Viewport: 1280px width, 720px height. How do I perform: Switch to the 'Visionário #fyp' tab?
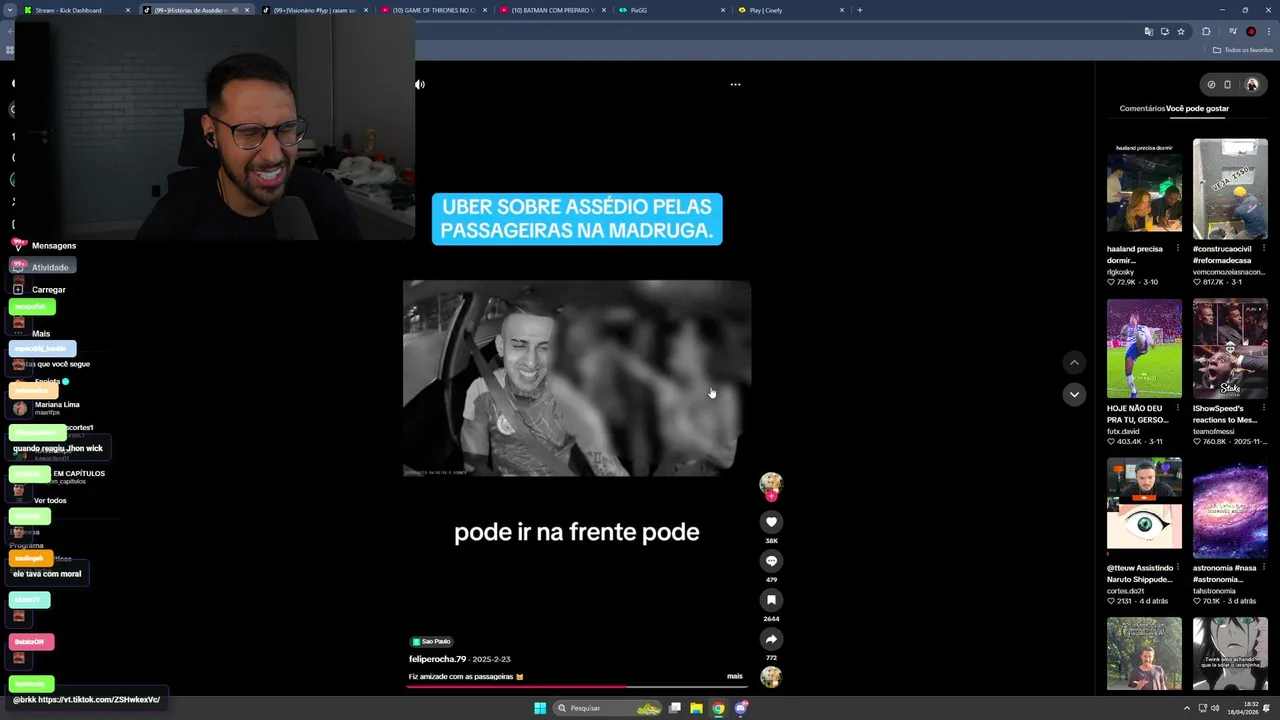[x=314, y=10]
